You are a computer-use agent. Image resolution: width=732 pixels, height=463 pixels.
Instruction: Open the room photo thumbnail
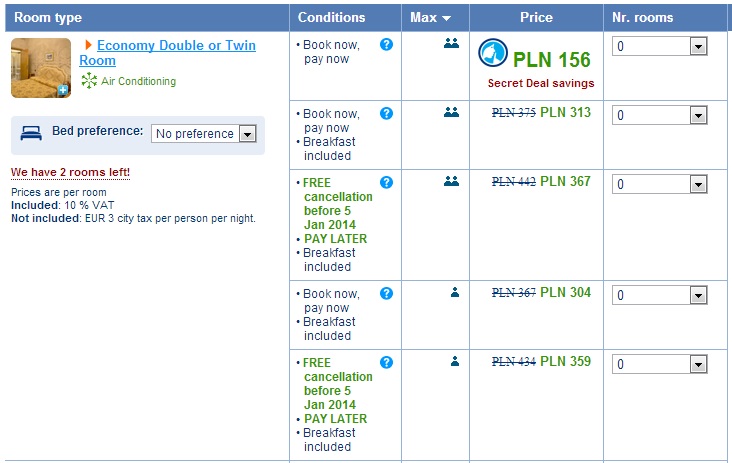coord(41,68)
